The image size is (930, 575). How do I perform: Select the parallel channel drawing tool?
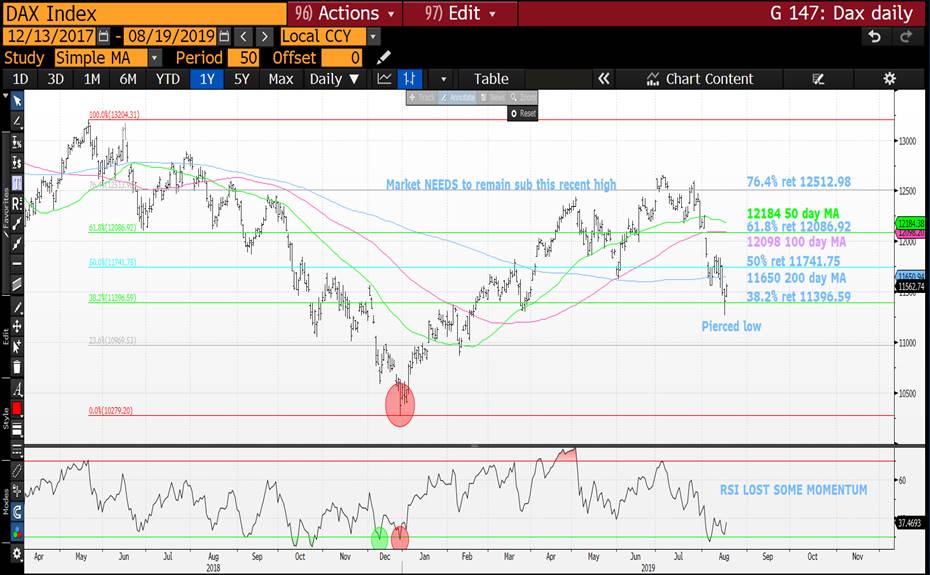click(17, 284)
